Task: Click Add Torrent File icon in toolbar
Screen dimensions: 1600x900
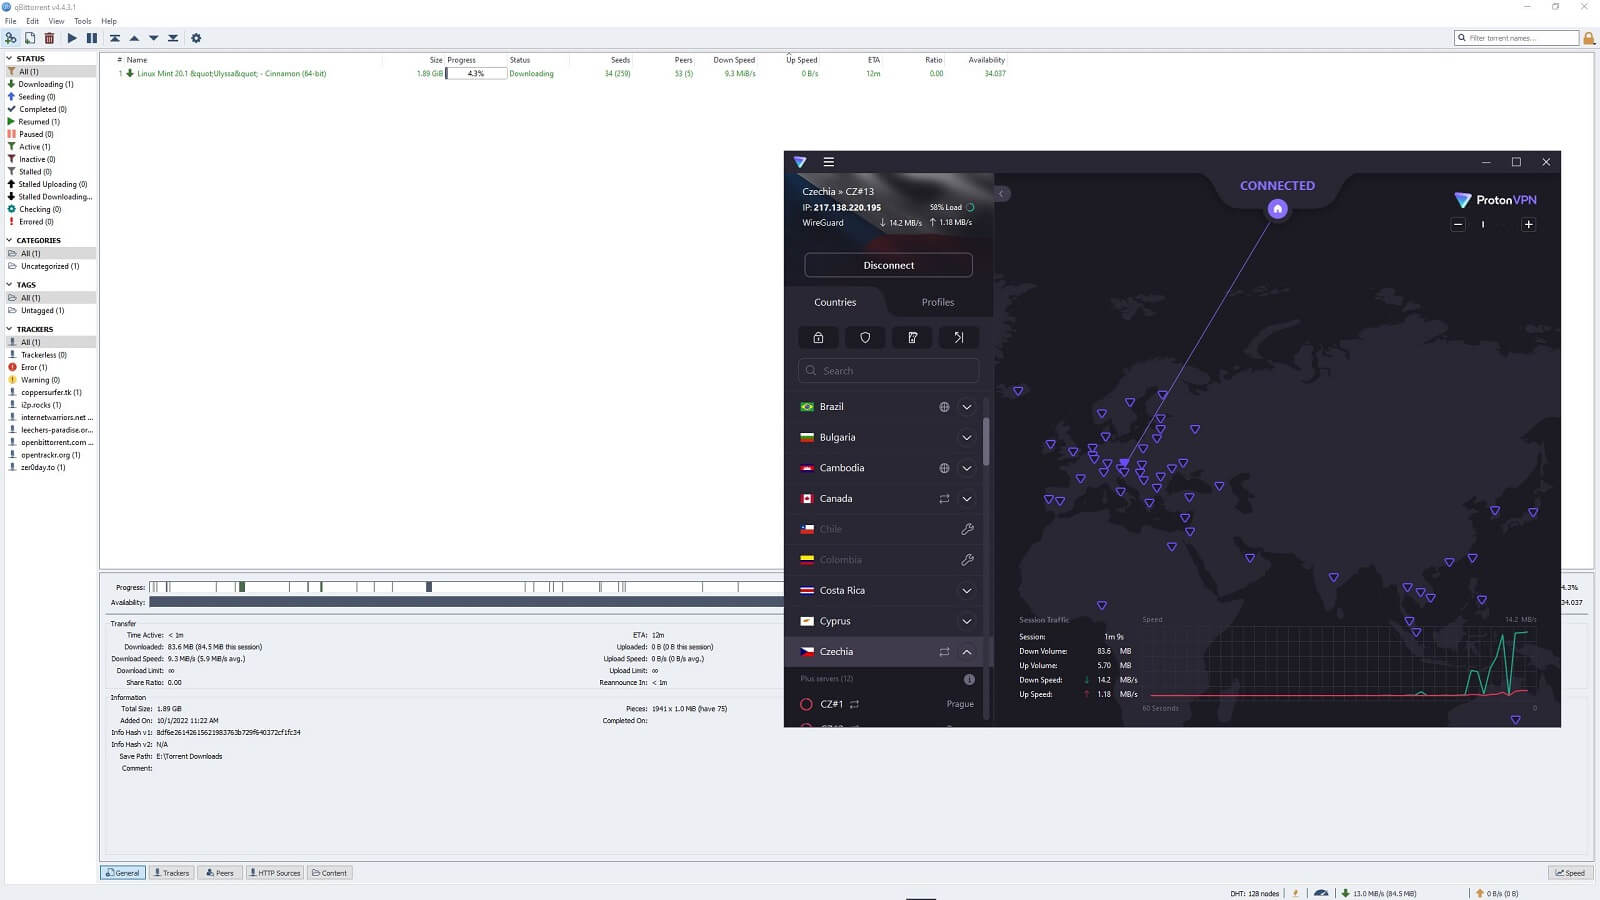Action: pyautogui.click(x=30, y=38)
